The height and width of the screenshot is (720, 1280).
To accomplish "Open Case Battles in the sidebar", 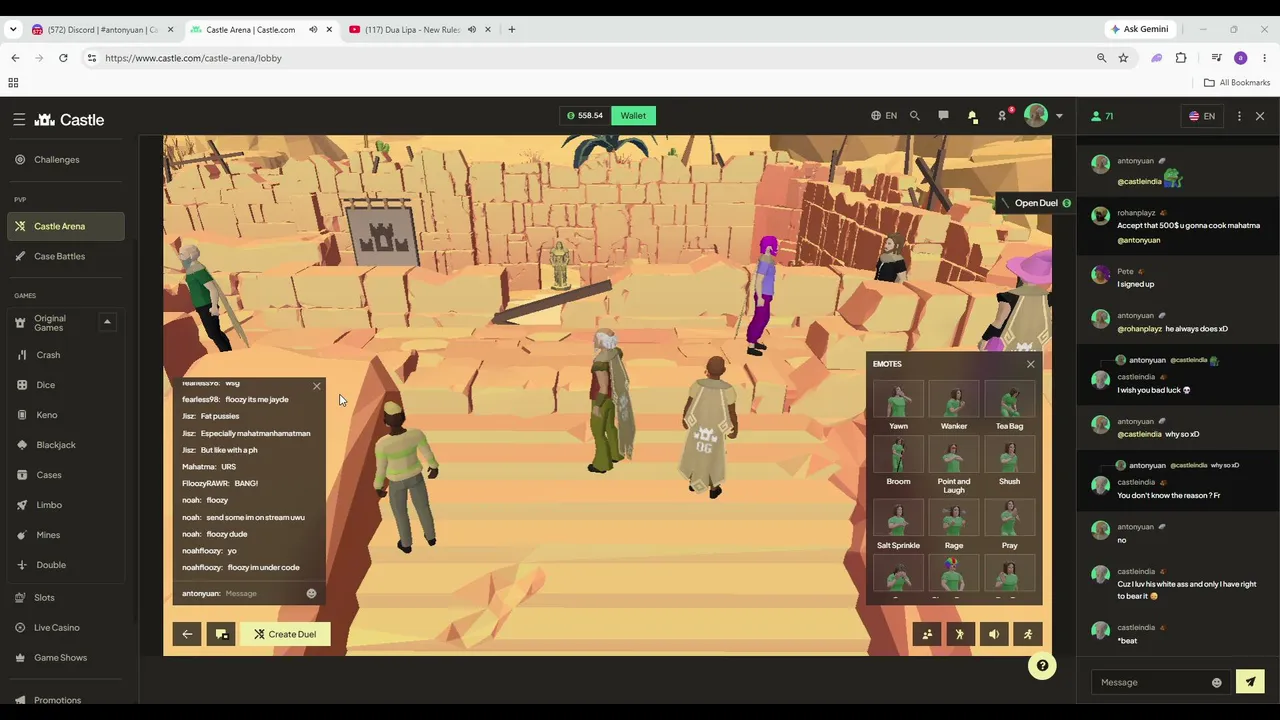I will tap(66, 257).
